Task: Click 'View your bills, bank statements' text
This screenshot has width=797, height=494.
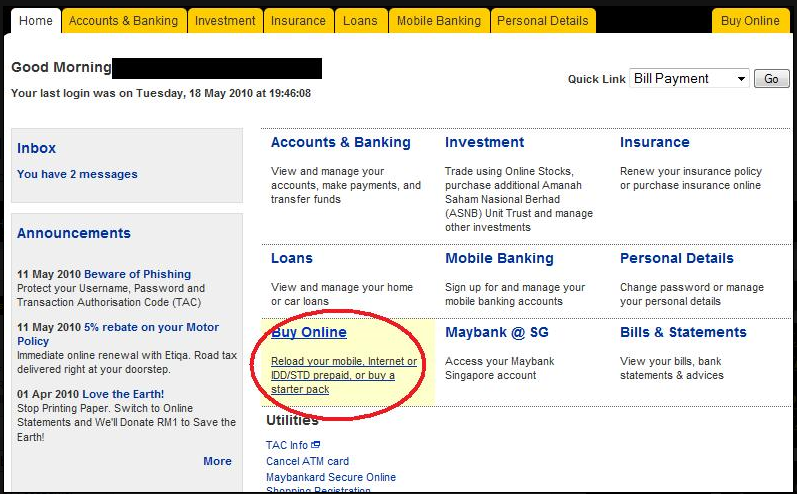Action: 671,368
